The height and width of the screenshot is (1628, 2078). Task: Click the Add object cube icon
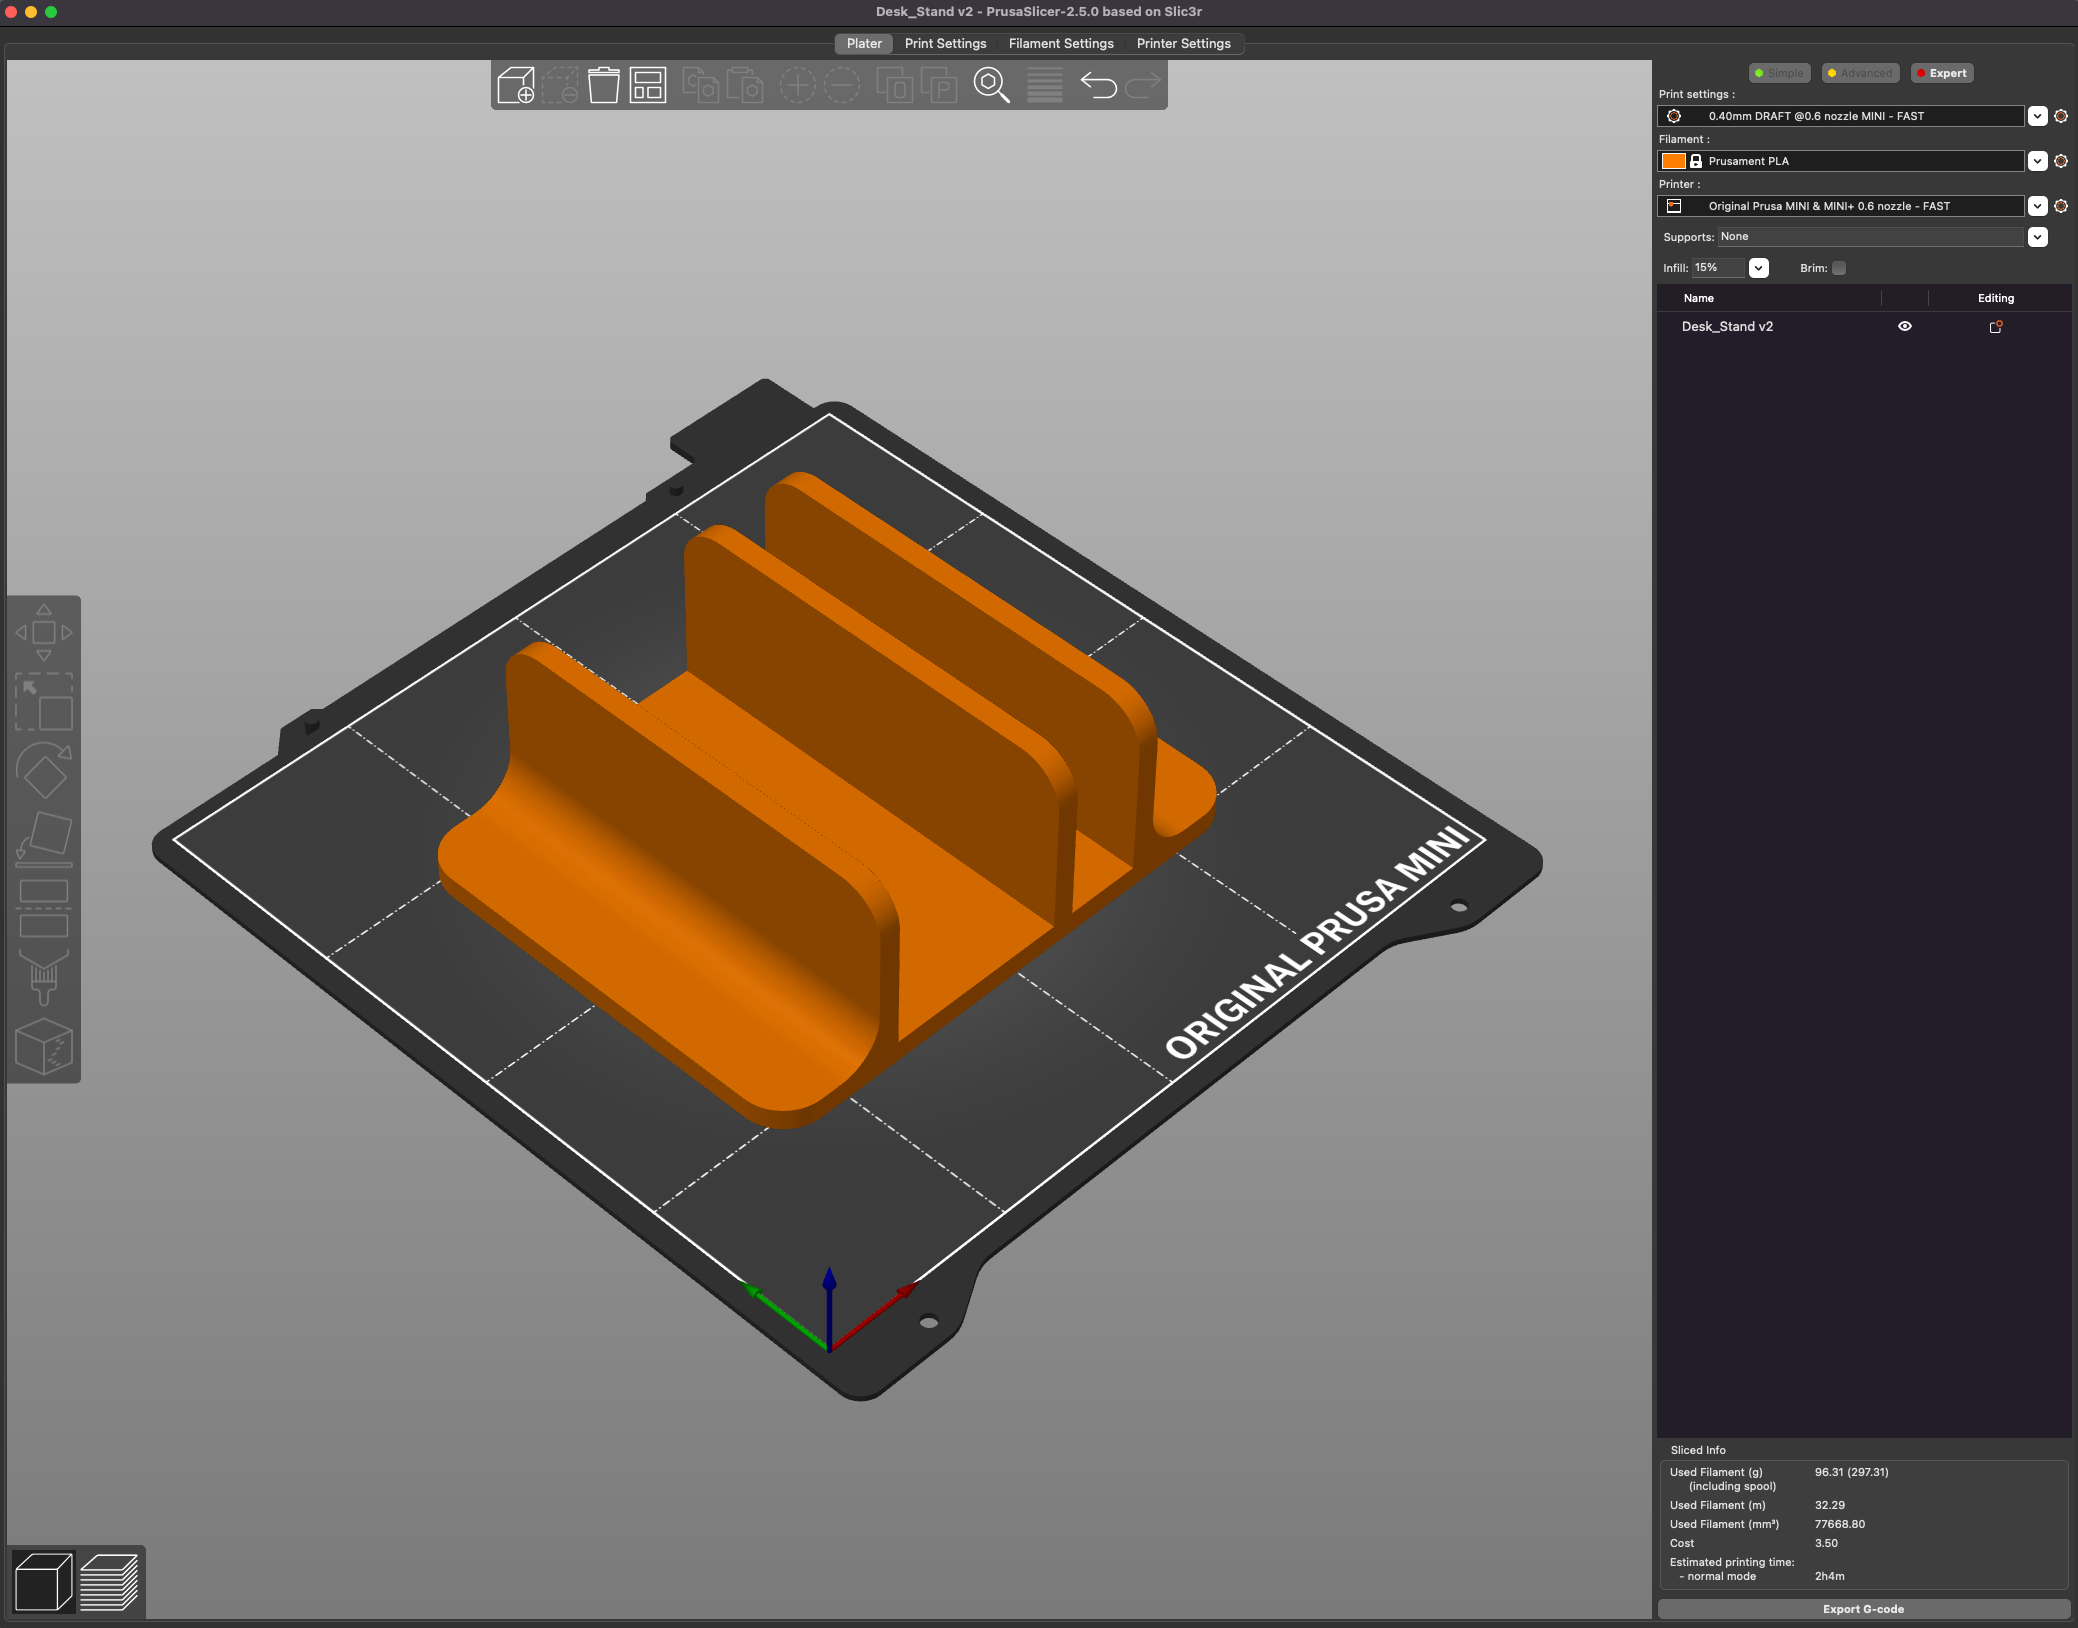click(516, 85)
